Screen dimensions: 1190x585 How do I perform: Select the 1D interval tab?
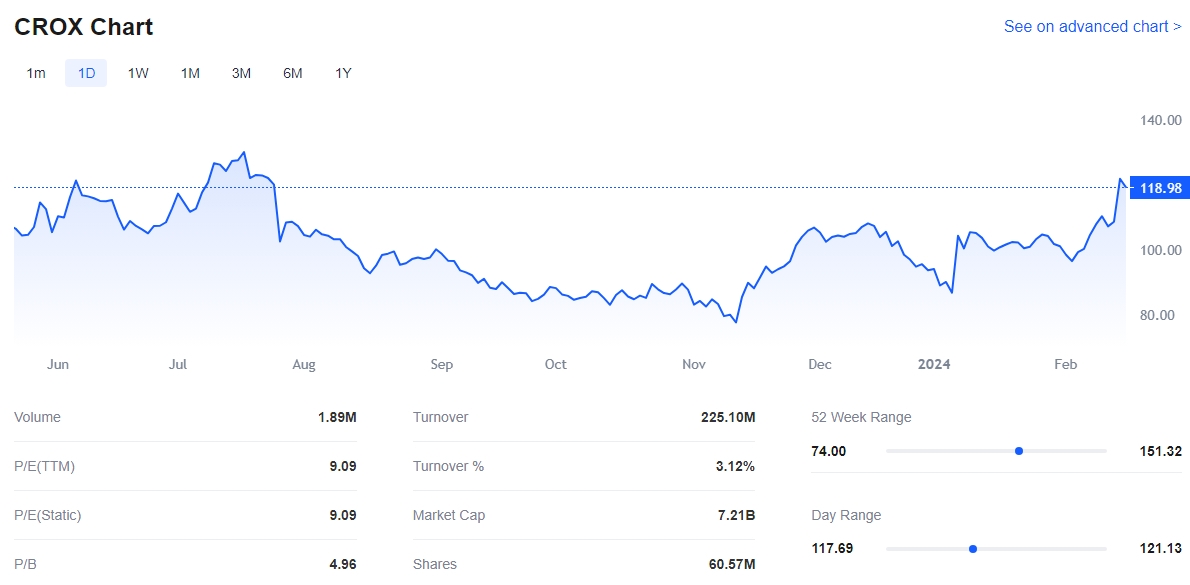click(x=86, y=73)
